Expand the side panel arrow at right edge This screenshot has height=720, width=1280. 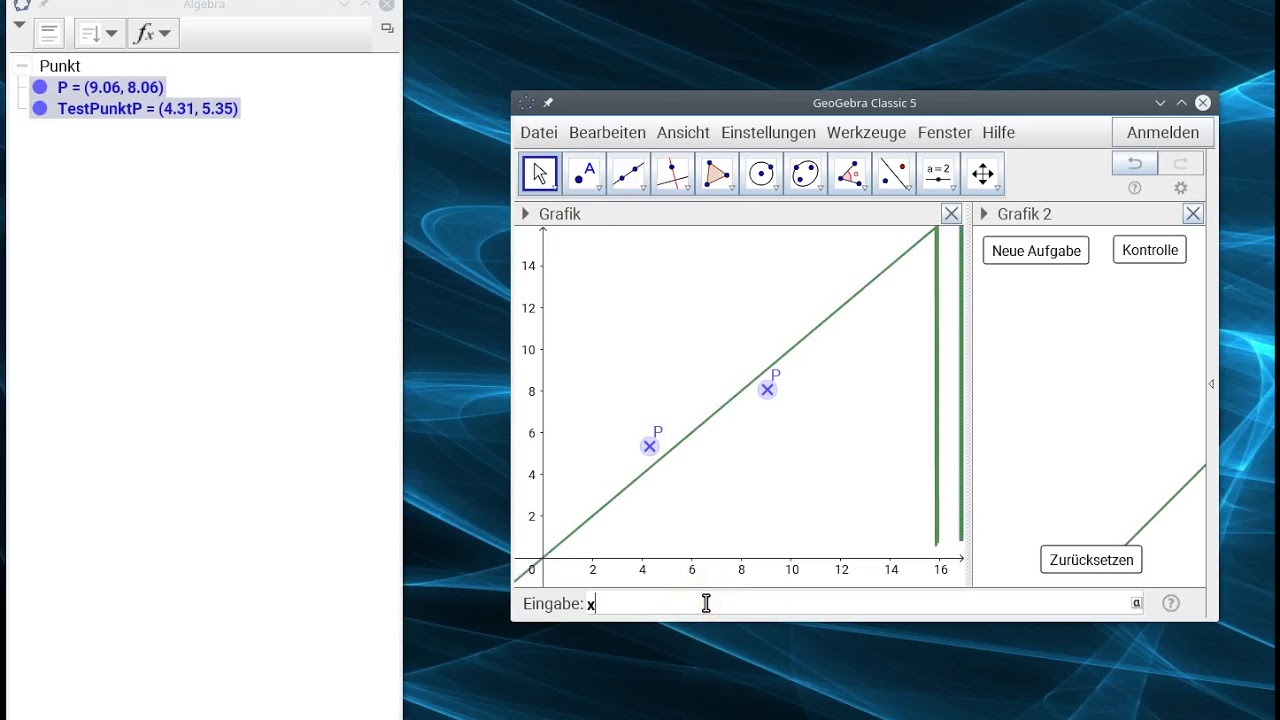[1211, 384]
